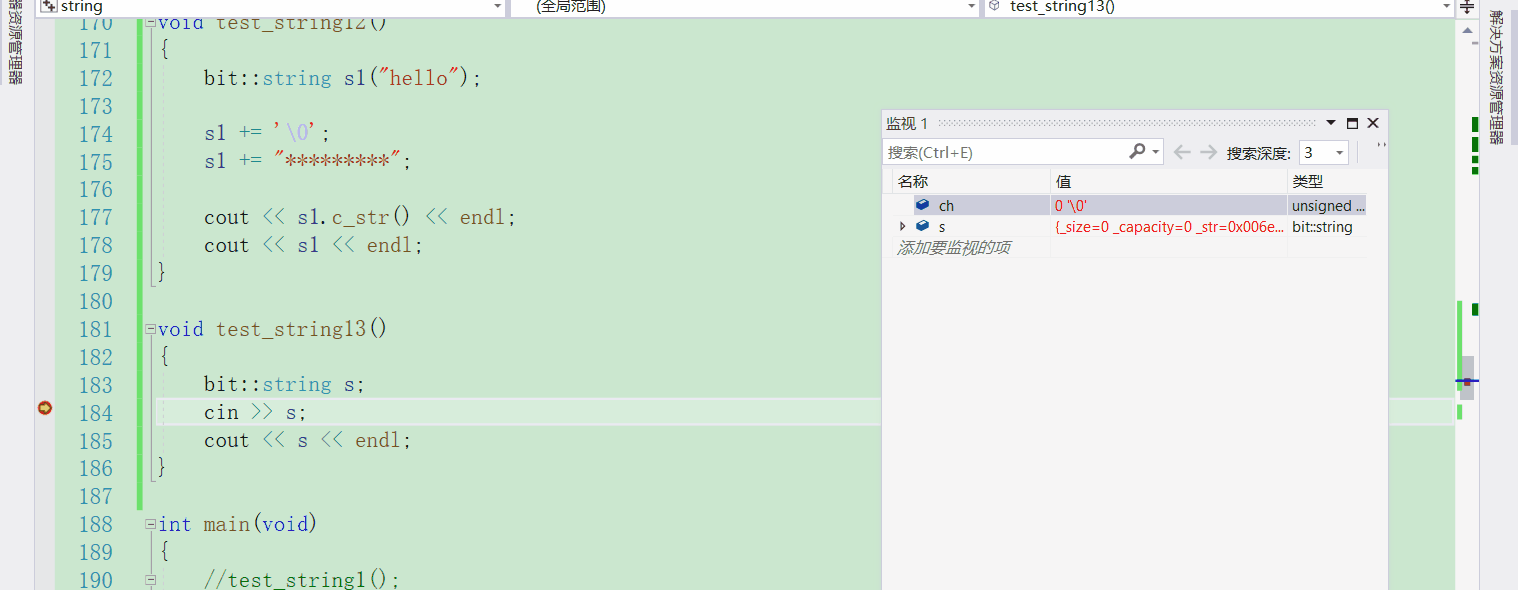Image resolution: width=1518 pixels, height=590 pixels.
Task: Click the bit::string type cell
Action: point(1322,227)
